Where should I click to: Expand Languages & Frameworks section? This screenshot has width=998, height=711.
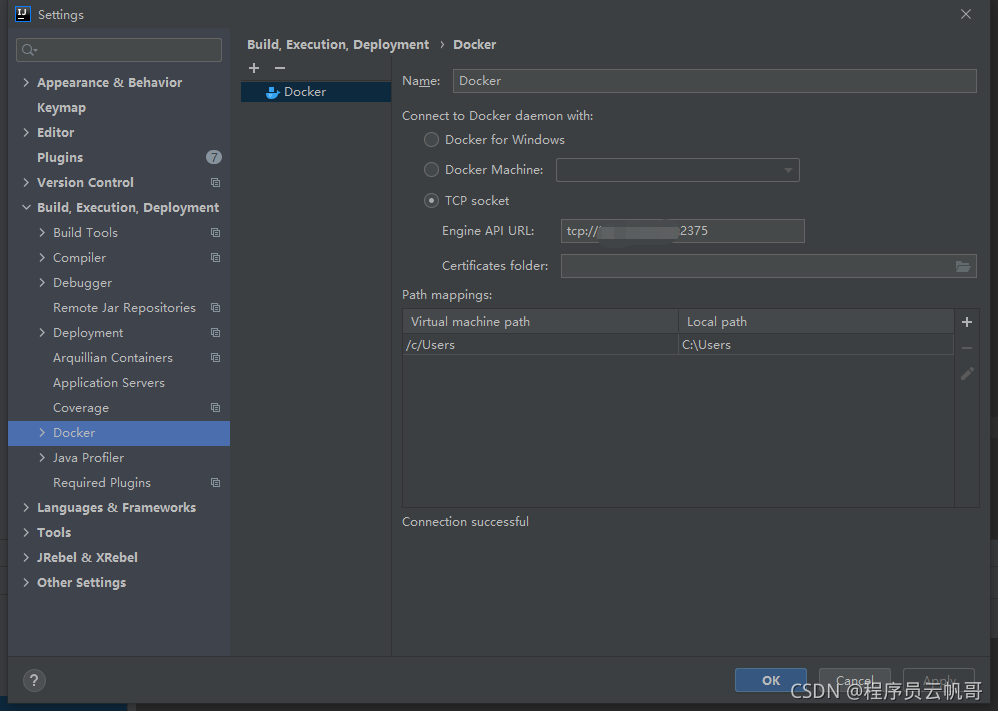point(26,507)
